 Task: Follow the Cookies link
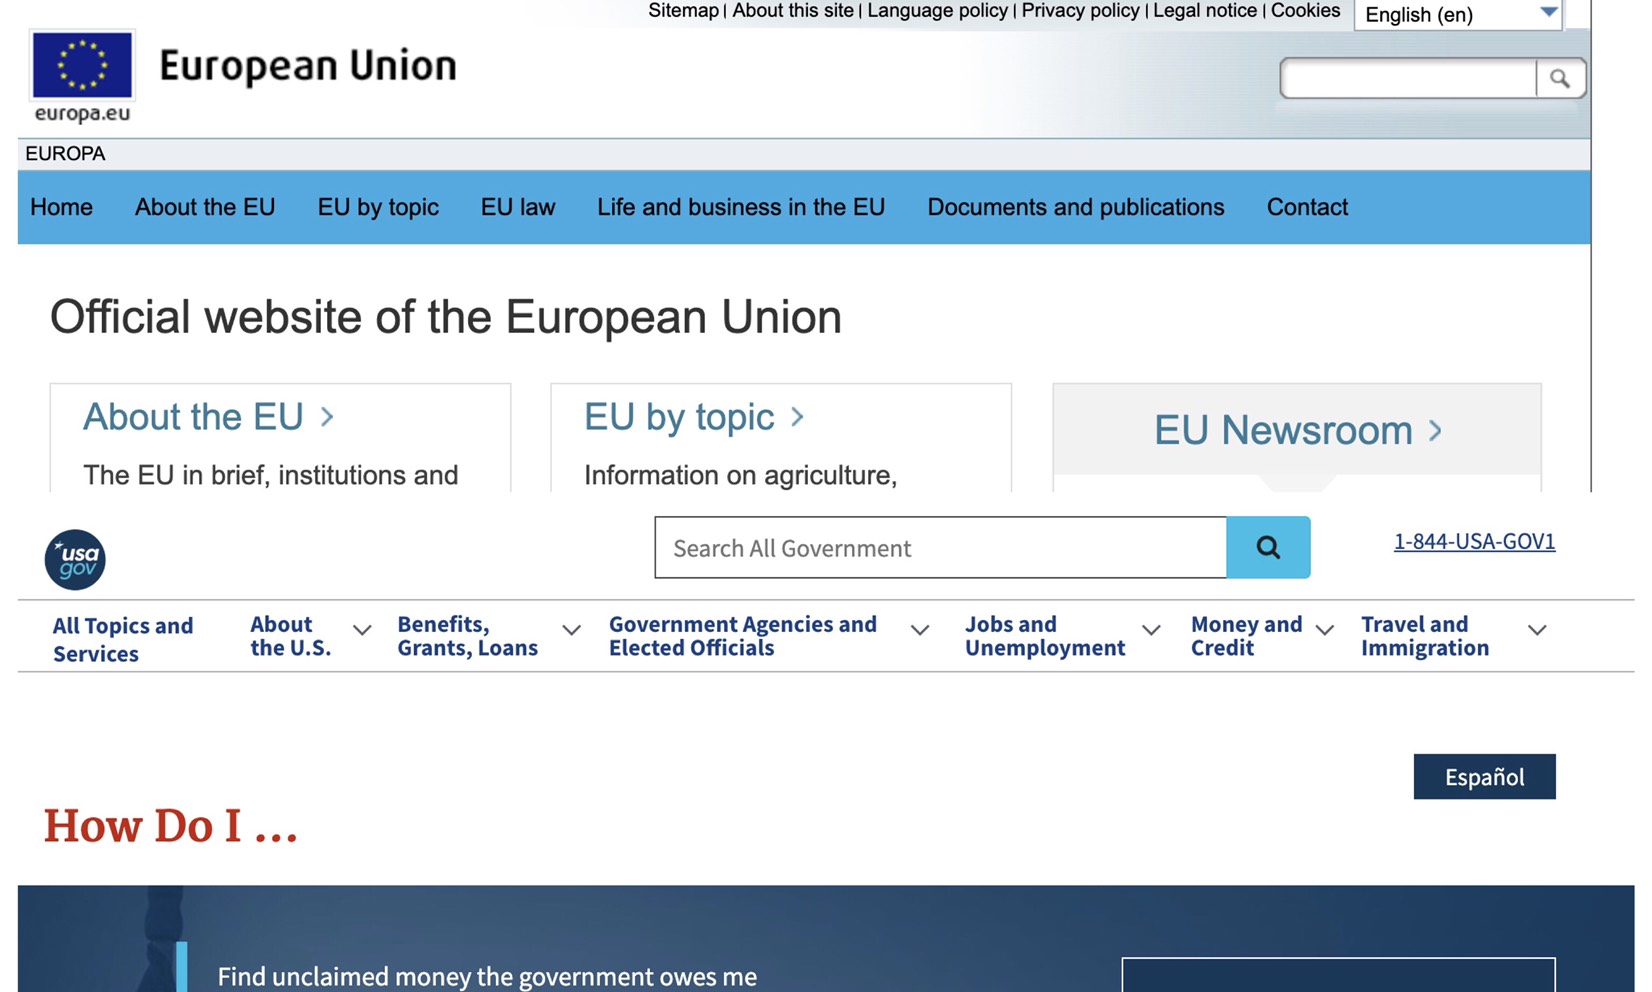pyautogui.click(x=1305, y=11)
